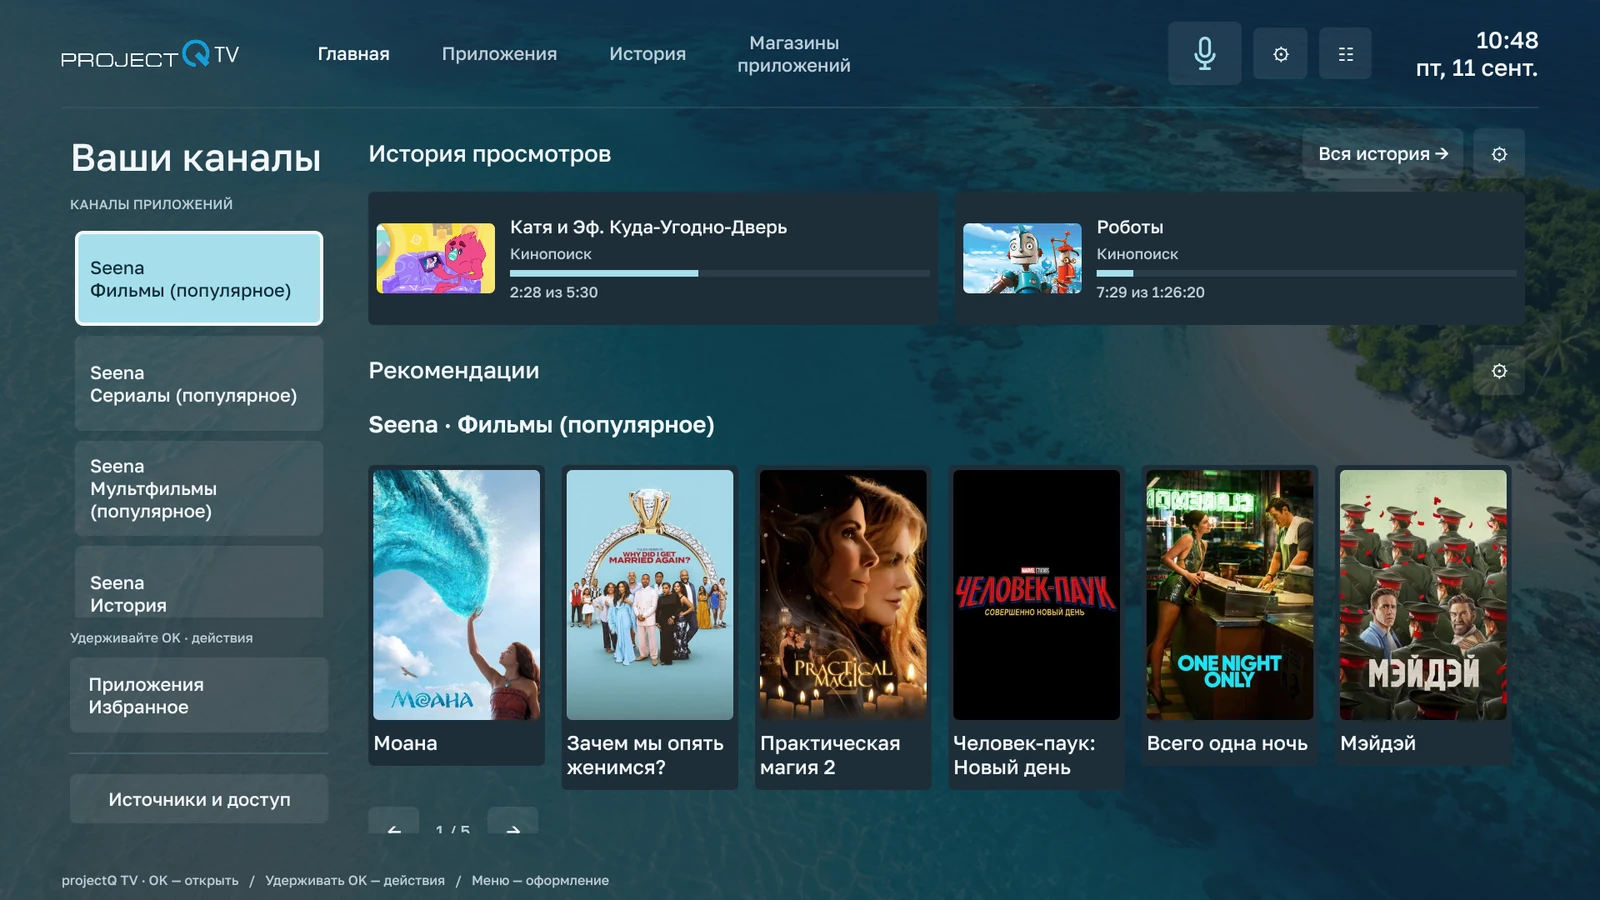
Task: Go to previous recommendations page arrow
Action: tap(394, 822)
